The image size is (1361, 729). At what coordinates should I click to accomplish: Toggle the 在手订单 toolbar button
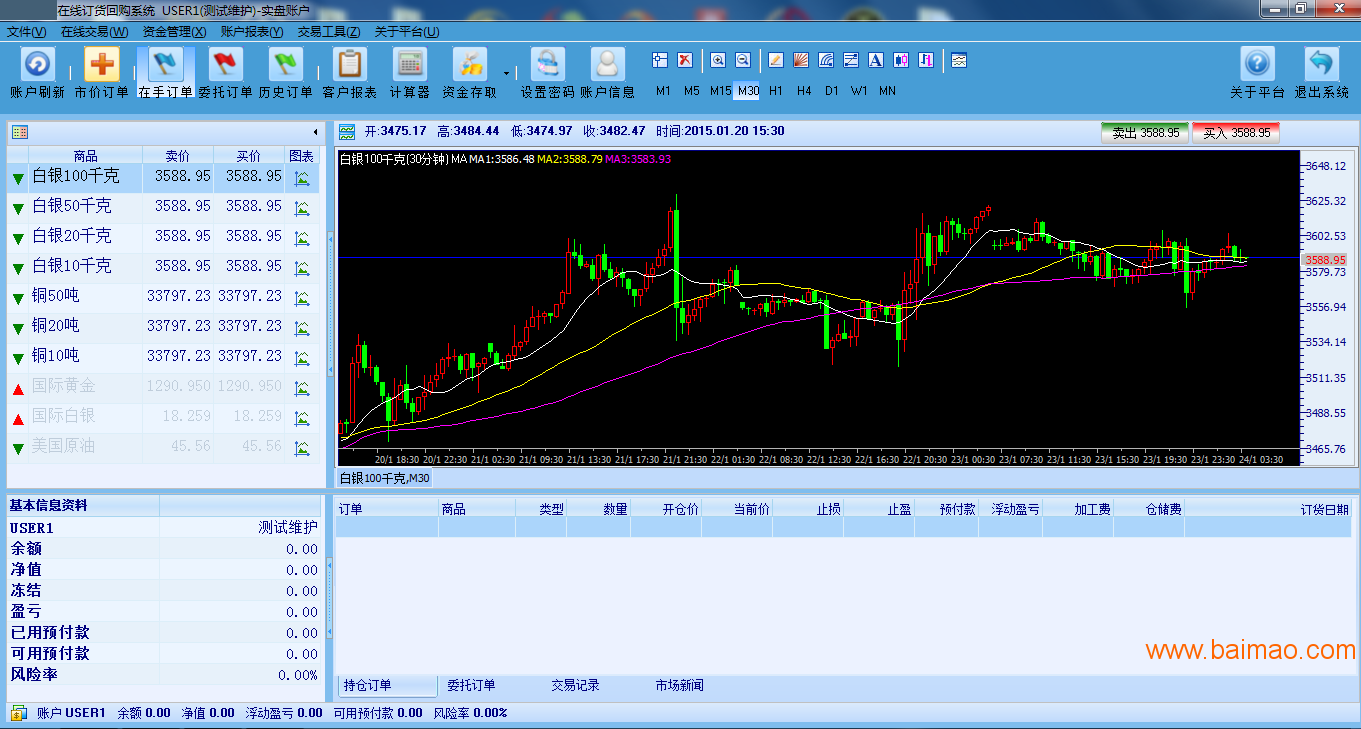pyautogui.click(x=165, y=72)
